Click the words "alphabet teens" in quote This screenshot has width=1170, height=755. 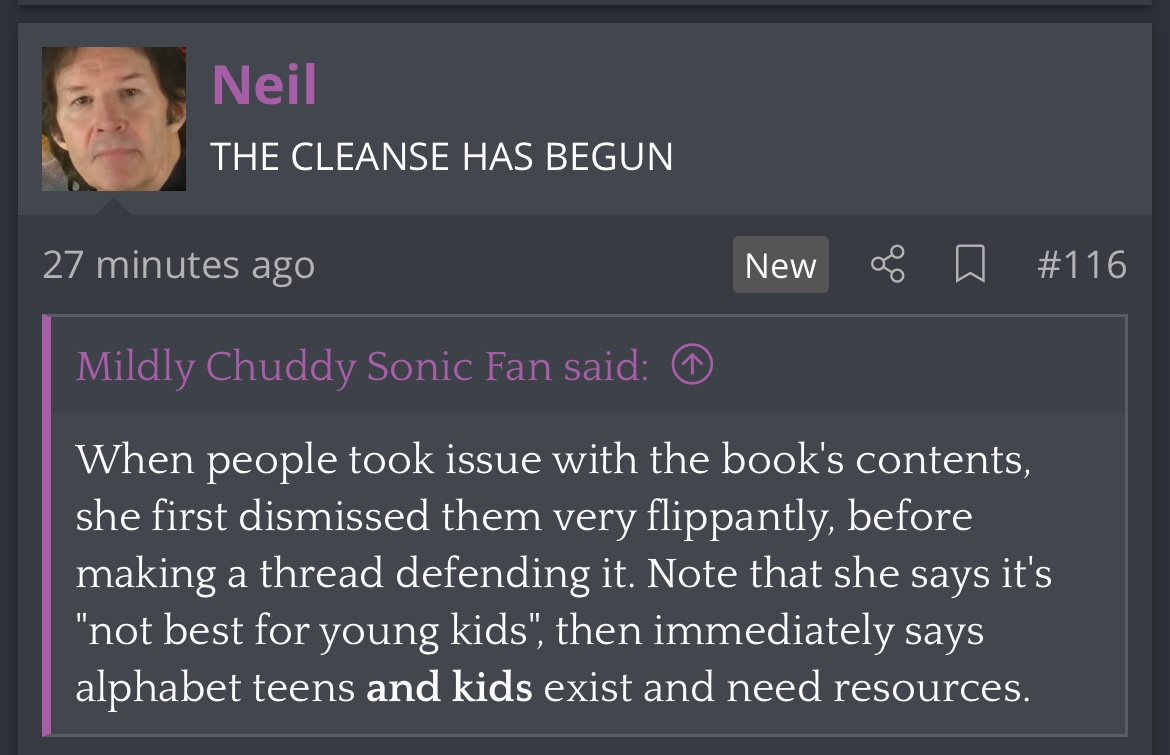[x=215, y=688]
